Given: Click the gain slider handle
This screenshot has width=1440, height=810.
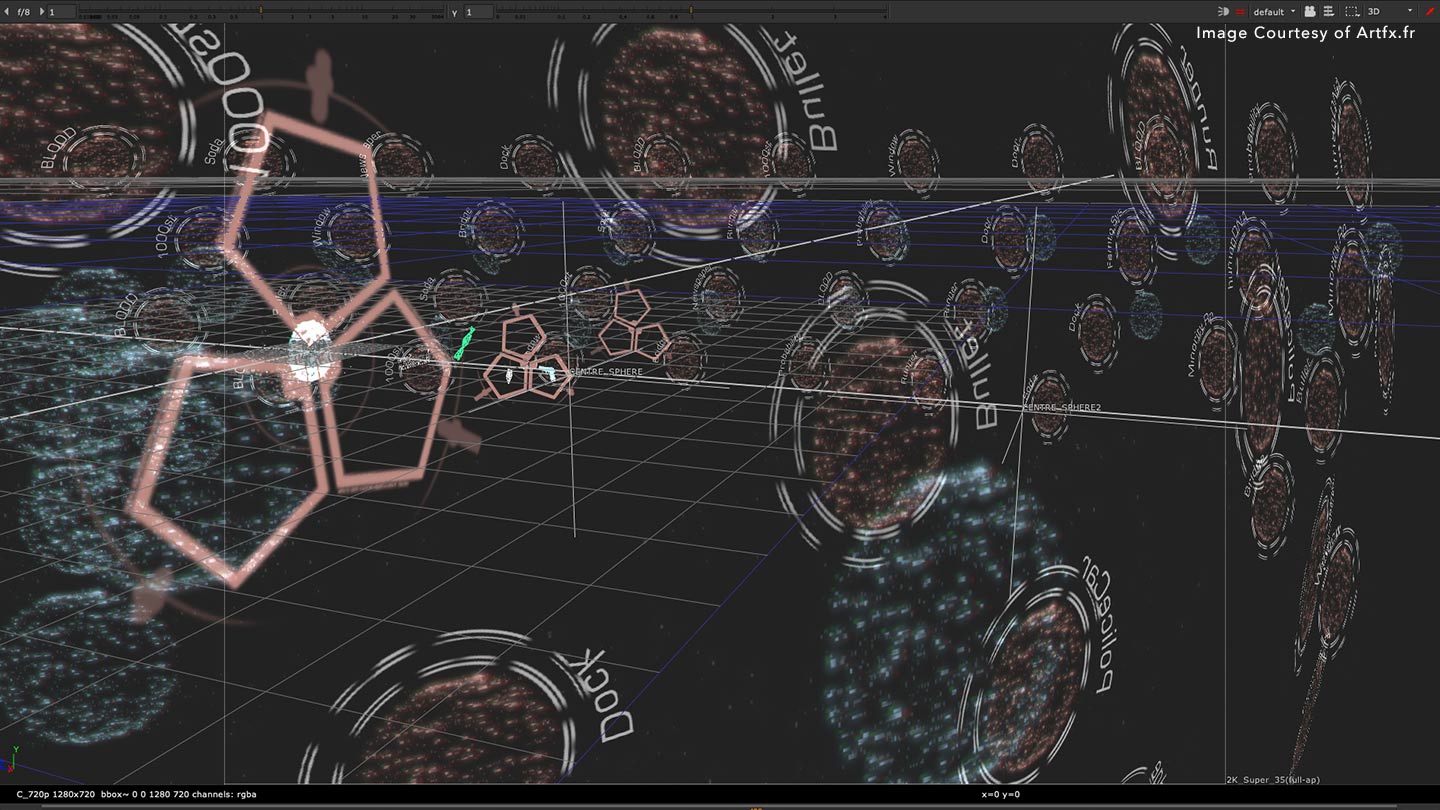Looking at the screenshot, I should [x=261, y=11].
